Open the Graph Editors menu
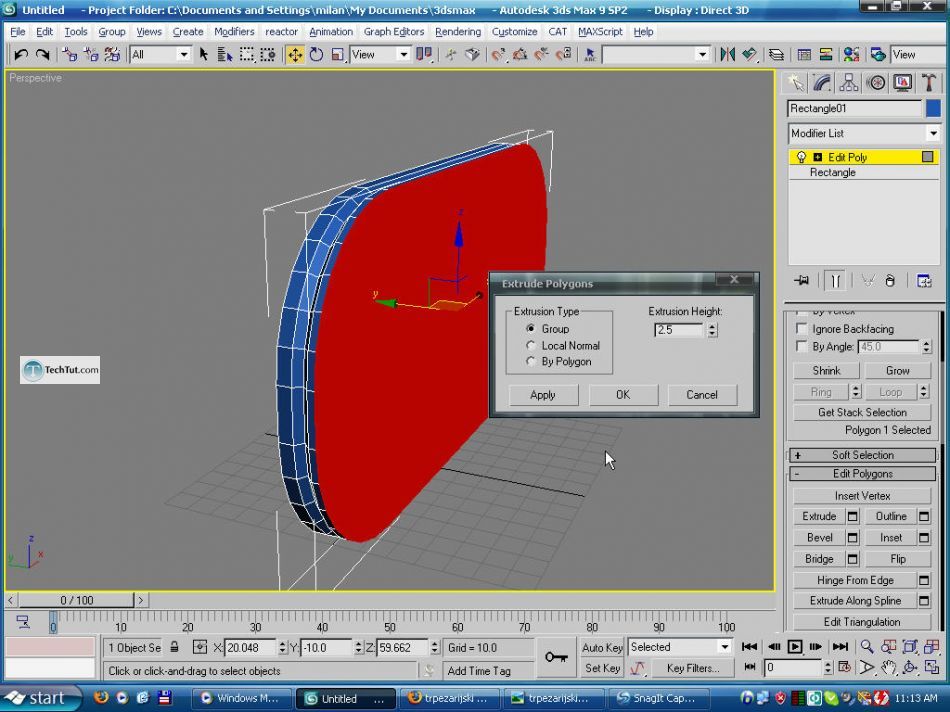Viewport: 950px width, 712px height. [394, 32]
